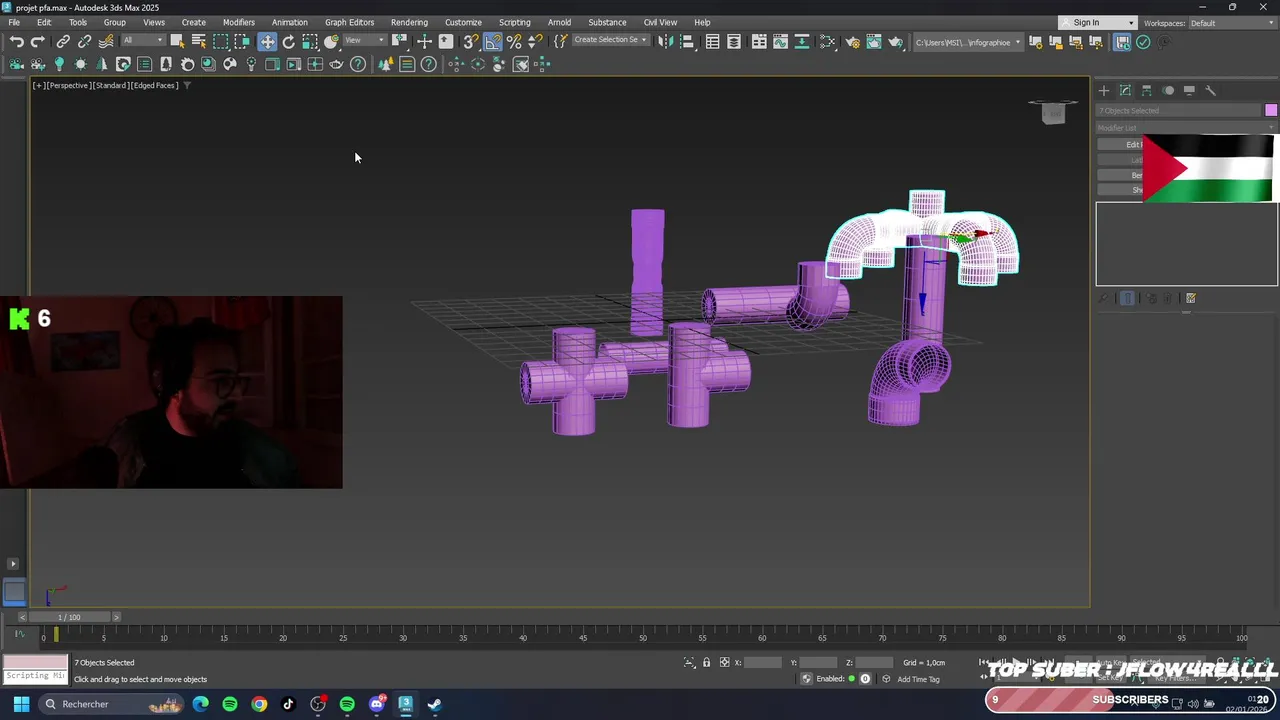The height and width of the screenshot is (720, 1280).
Task: Open the Graph Editors menu
Action: (349, 22)
